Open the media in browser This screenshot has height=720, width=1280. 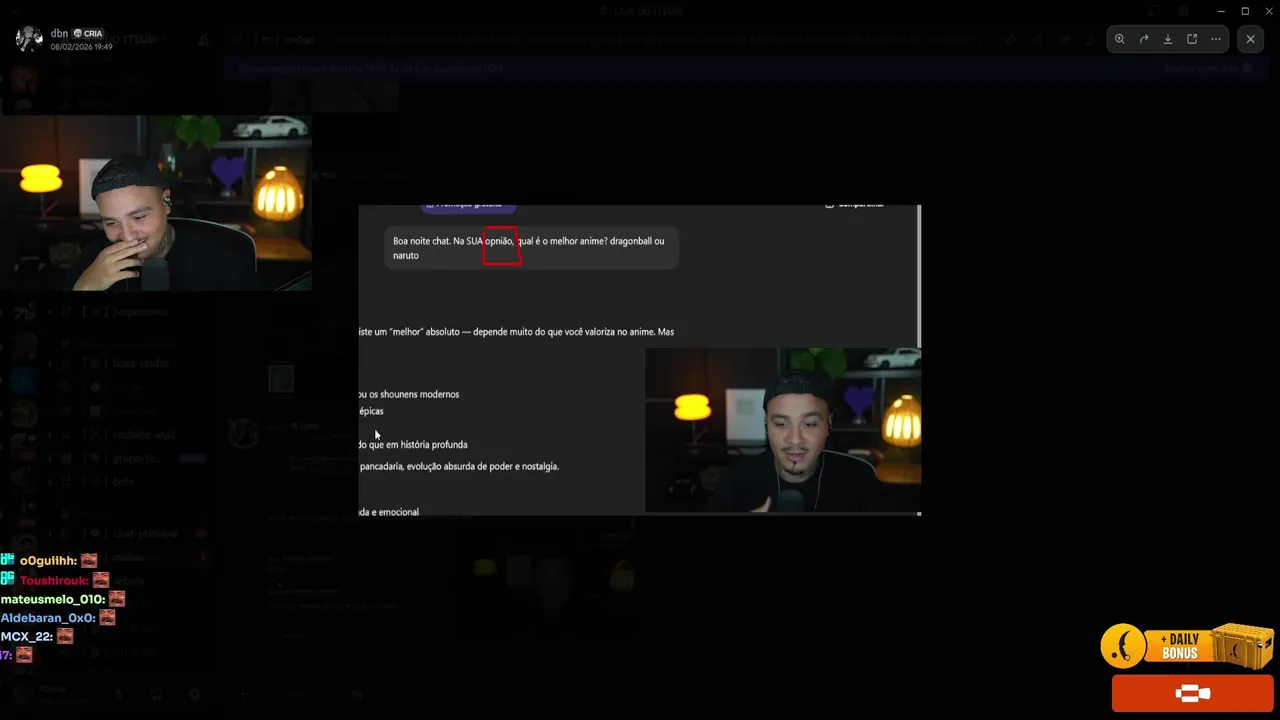(1192, 39)
